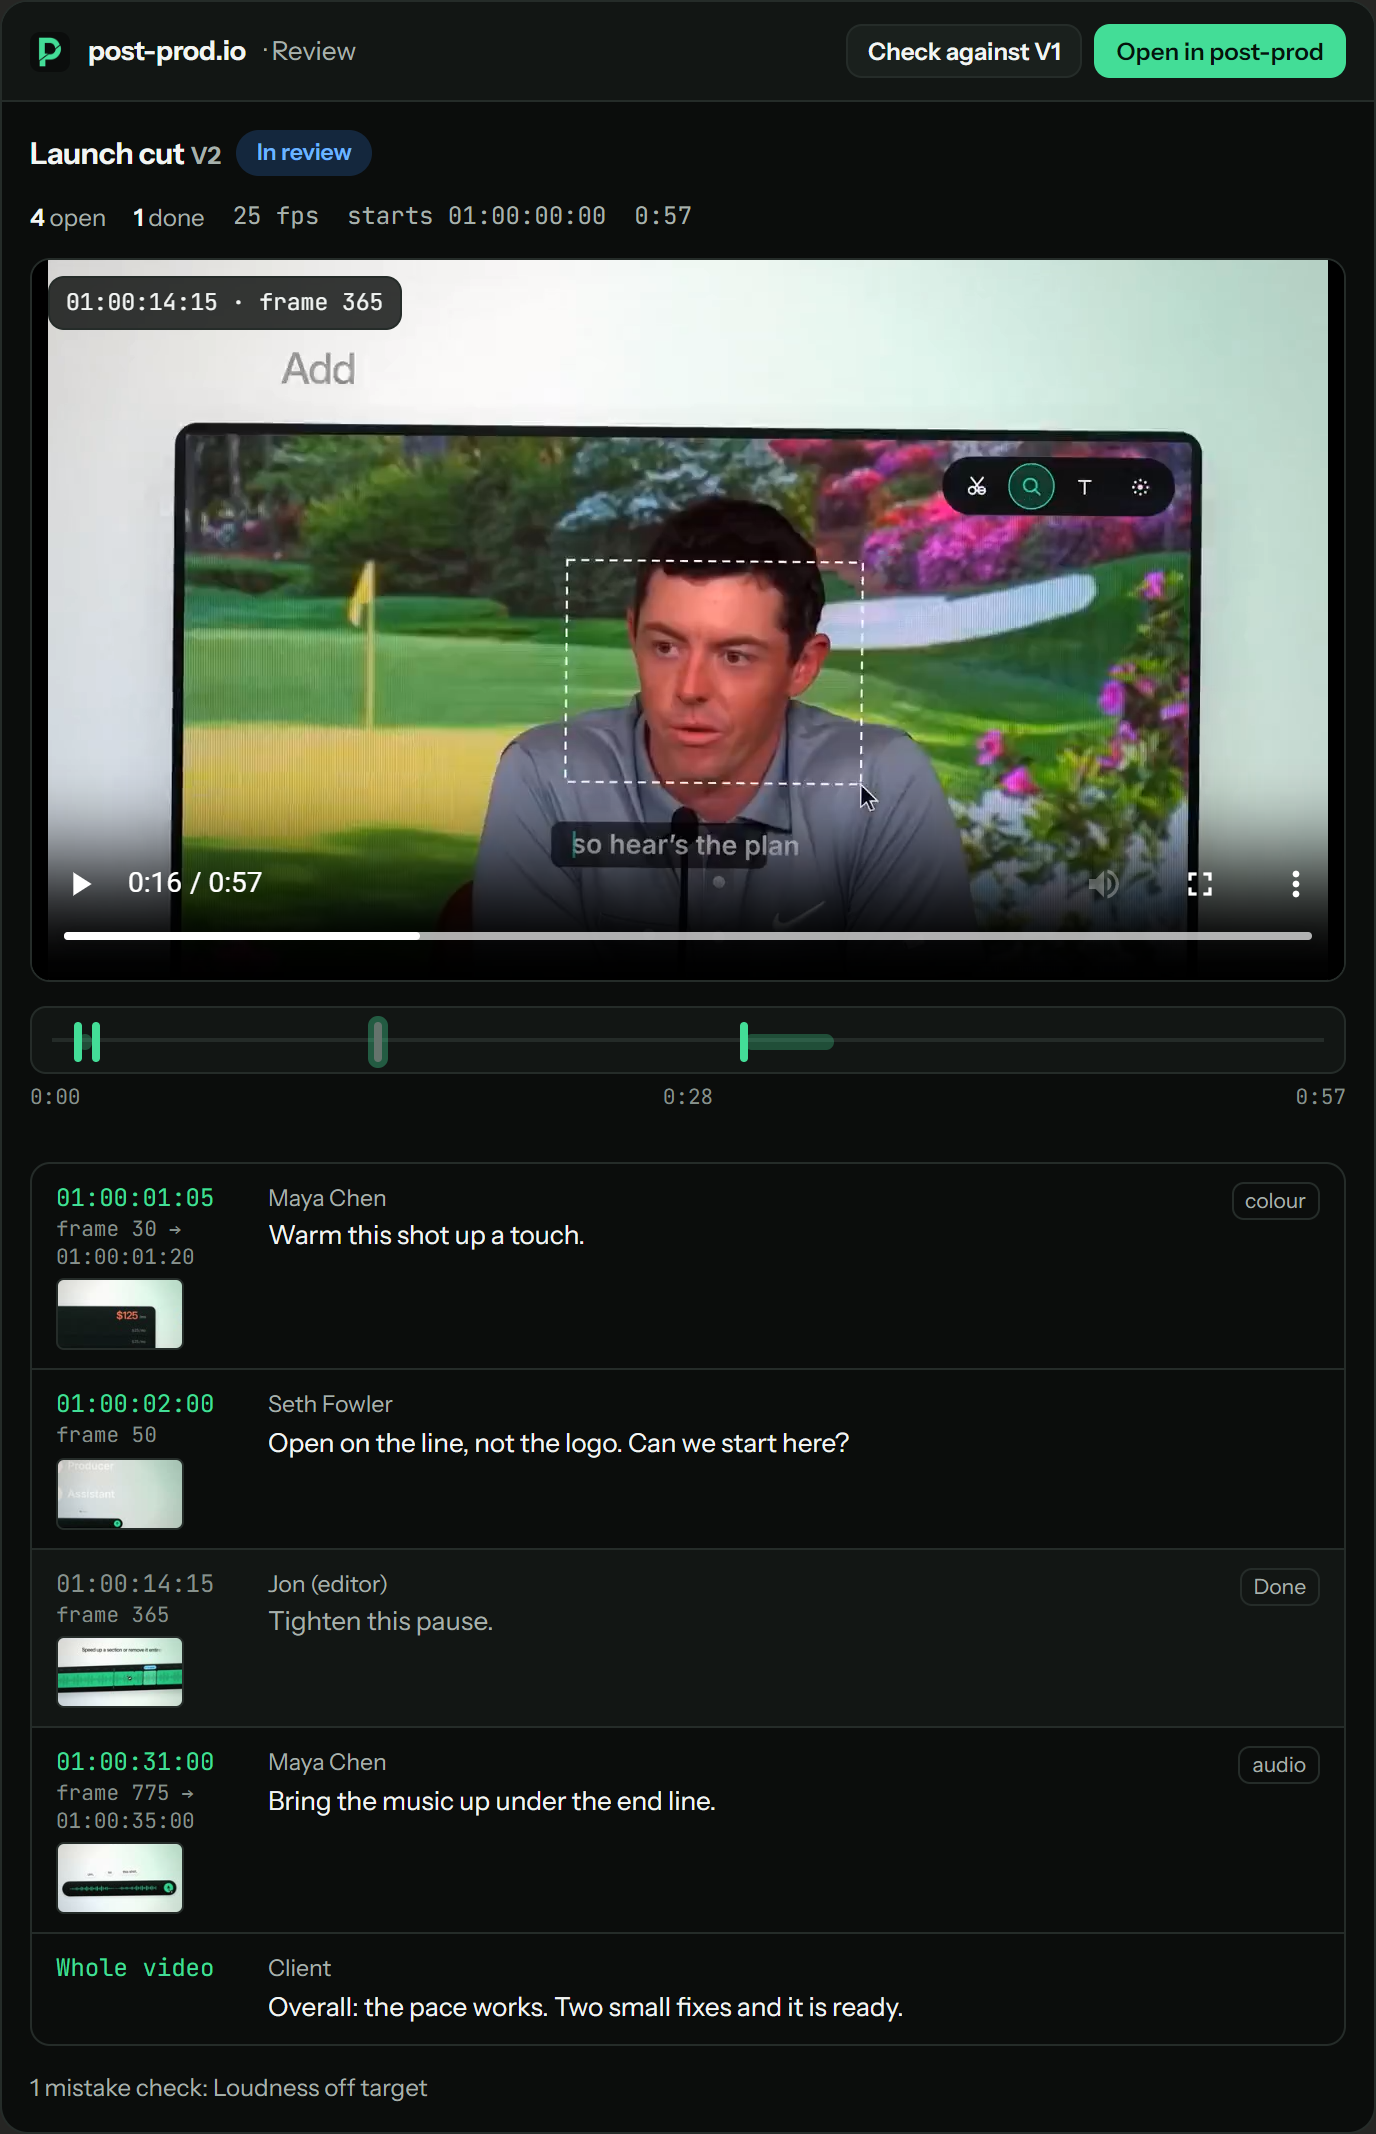Seek using the video progress bar
This screenshot has height=2134, width=1376.
coord(688,936)
